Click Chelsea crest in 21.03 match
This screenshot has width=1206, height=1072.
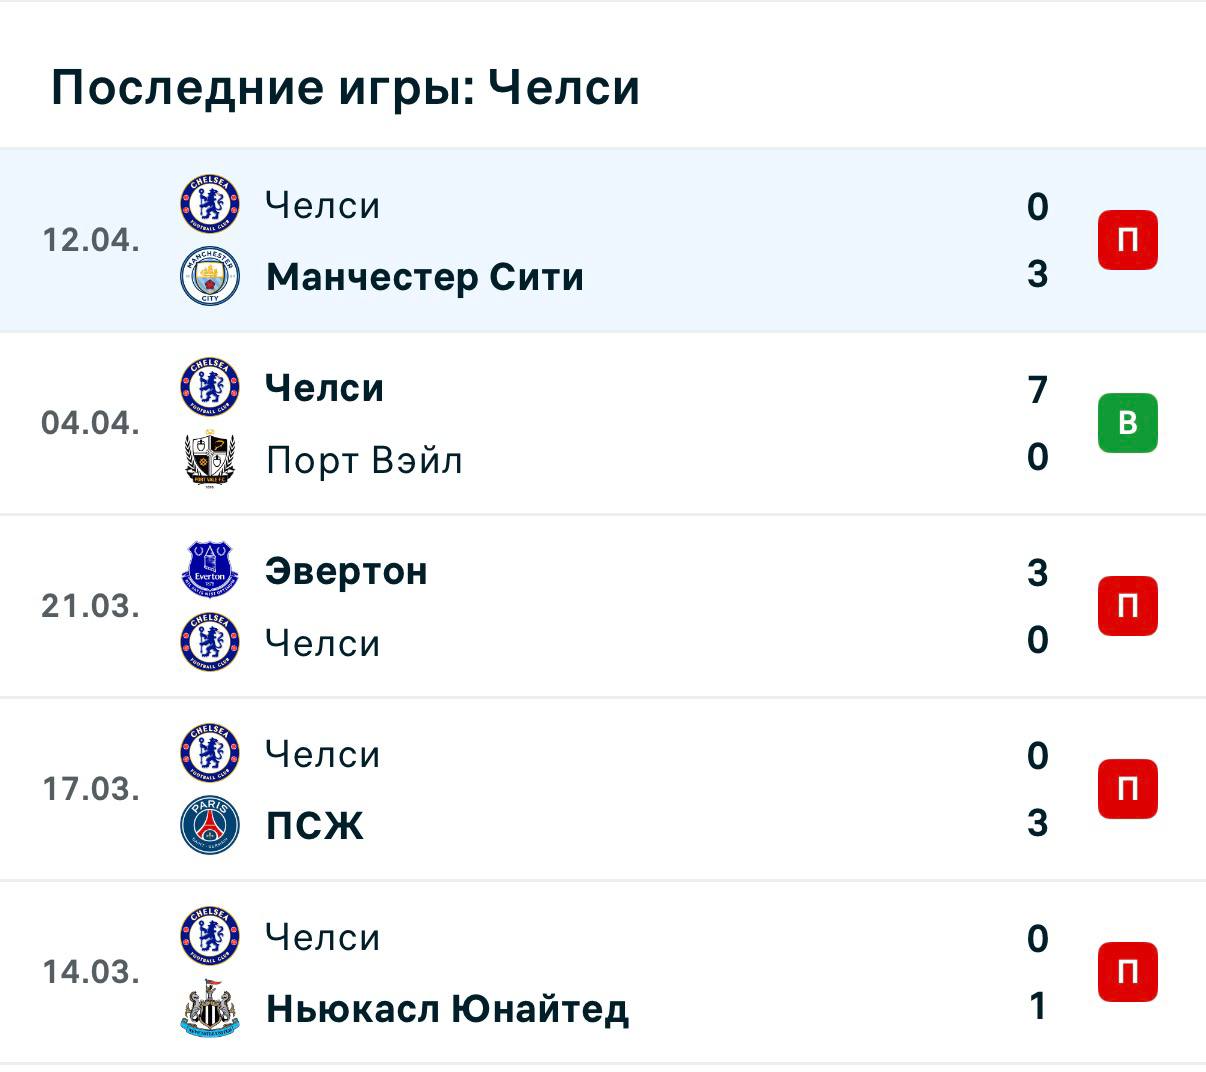pyautogui.click(x=210, y=642)
